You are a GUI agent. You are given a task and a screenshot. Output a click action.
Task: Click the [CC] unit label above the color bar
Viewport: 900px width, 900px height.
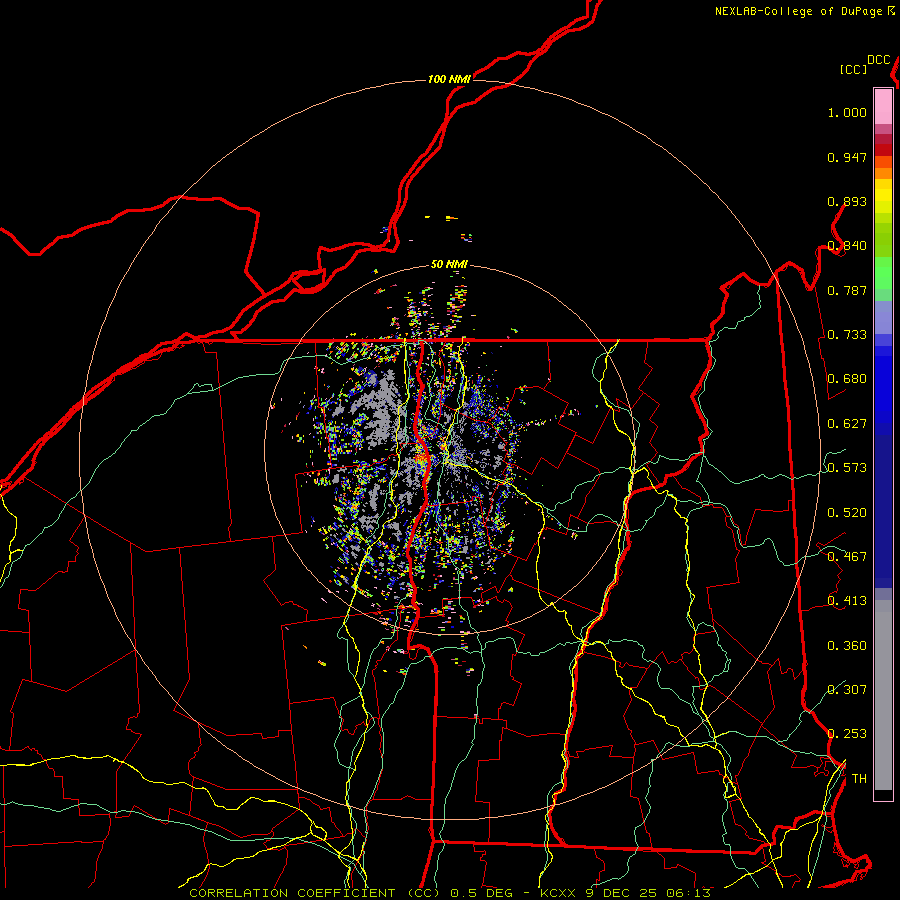point(853,69)
